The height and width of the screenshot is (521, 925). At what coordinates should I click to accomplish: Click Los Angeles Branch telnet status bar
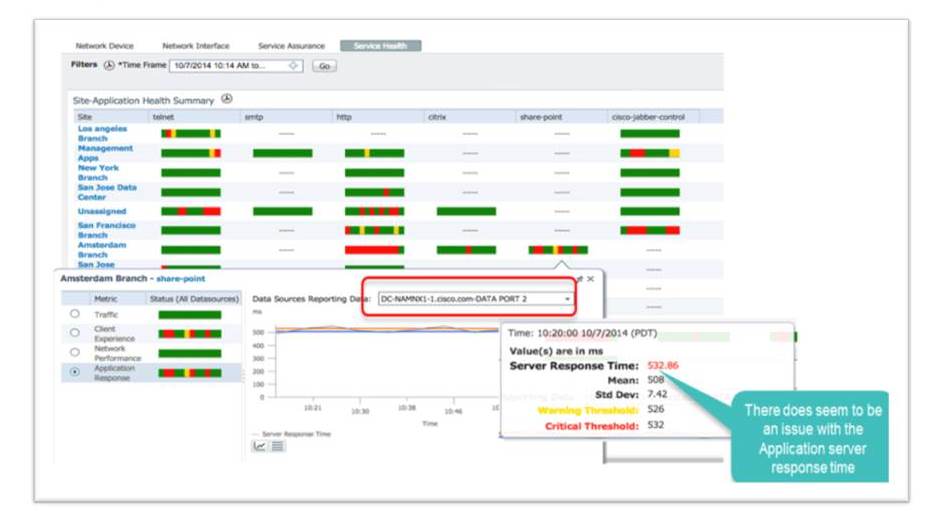190,133
